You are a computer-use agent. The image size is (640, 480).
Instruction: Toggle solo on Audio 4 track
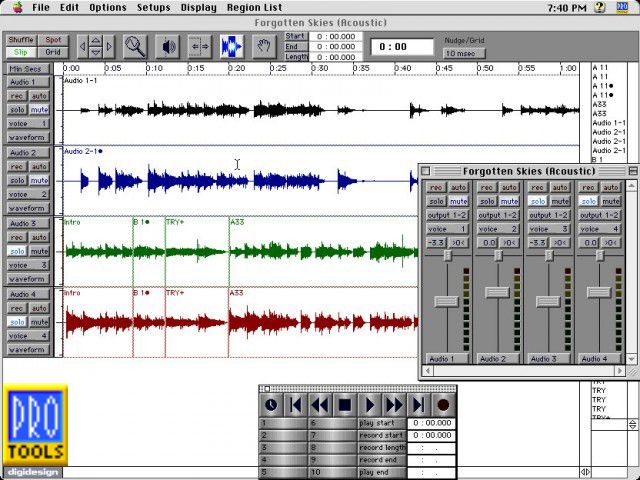[17, 322]
